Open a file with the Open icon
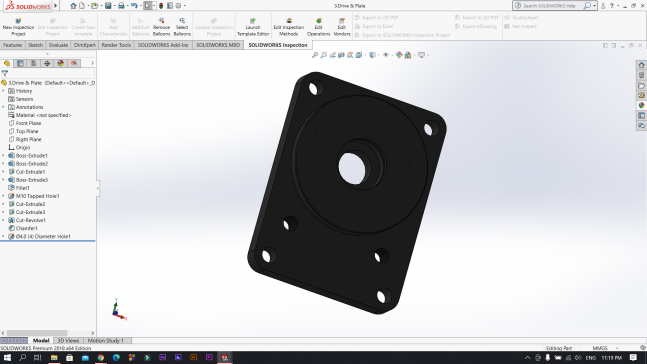Viewport: 647px width, 364px height. pyautogui.click(x=94, y=6)
